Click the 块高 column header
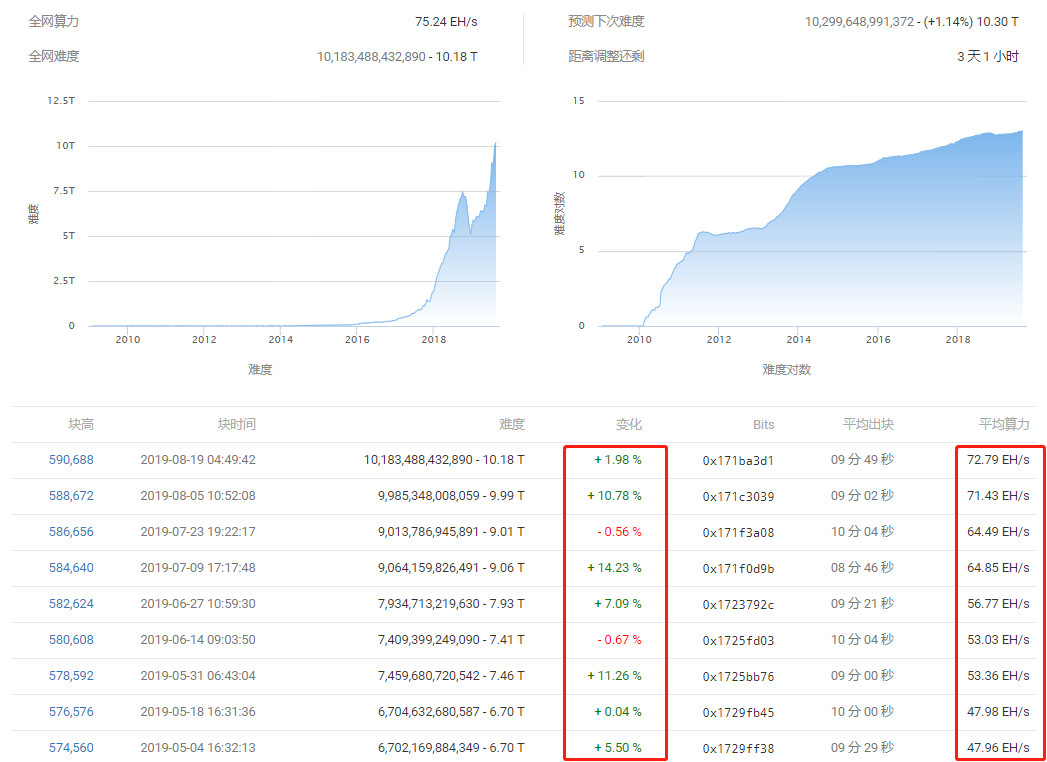Image resolution: width=1047 pixels, height=762 pixels. 81,424
